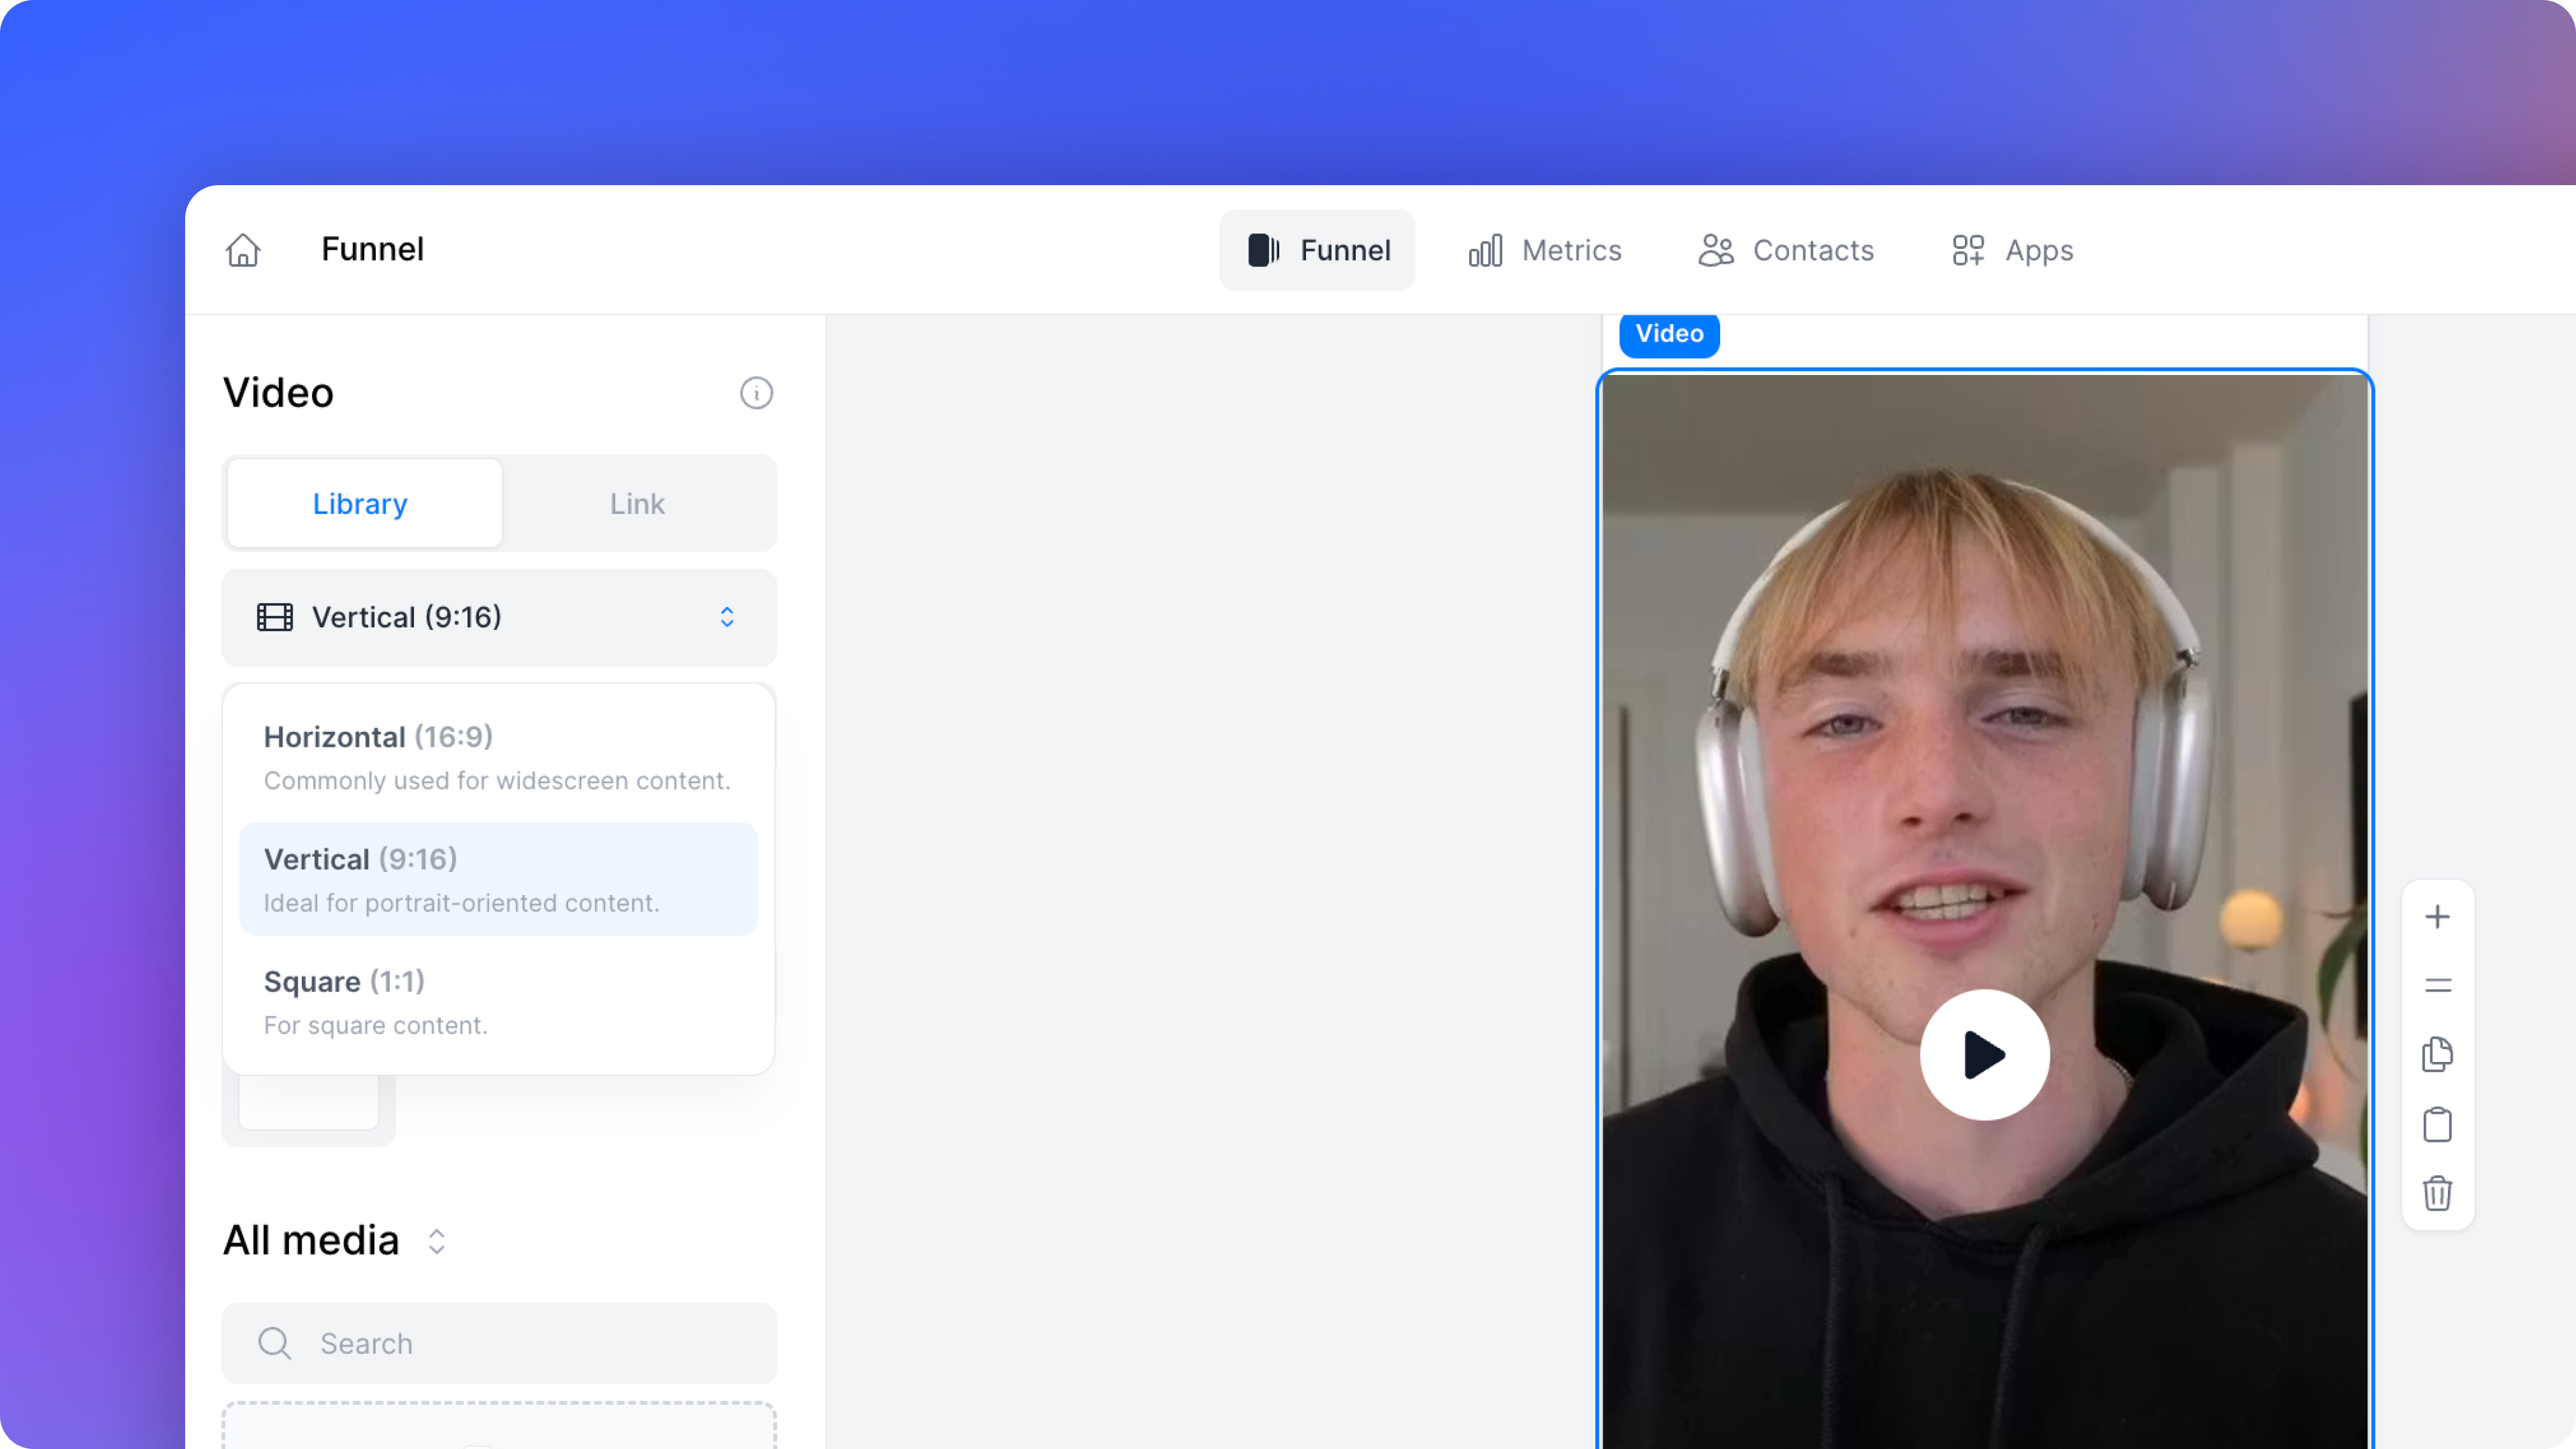
Task: Add a new block with the plus icon
Action: (x=2438, y=916)
